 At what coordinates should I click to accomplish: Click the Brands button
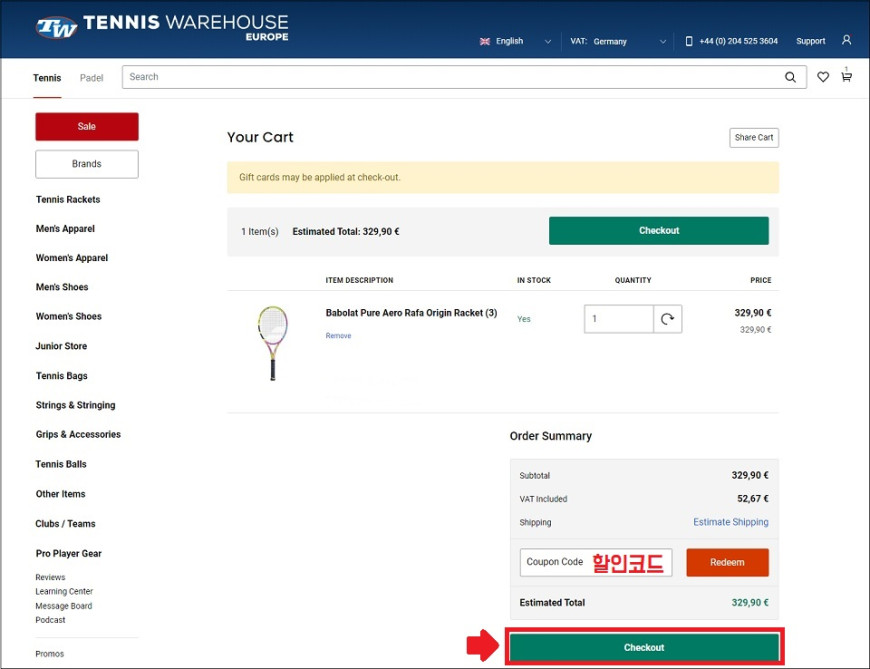pos(87,164)
